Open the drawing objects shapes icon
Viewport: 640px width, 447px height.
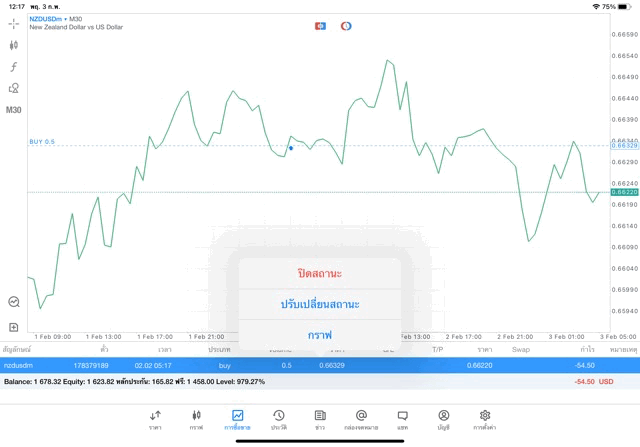[14, 87]
